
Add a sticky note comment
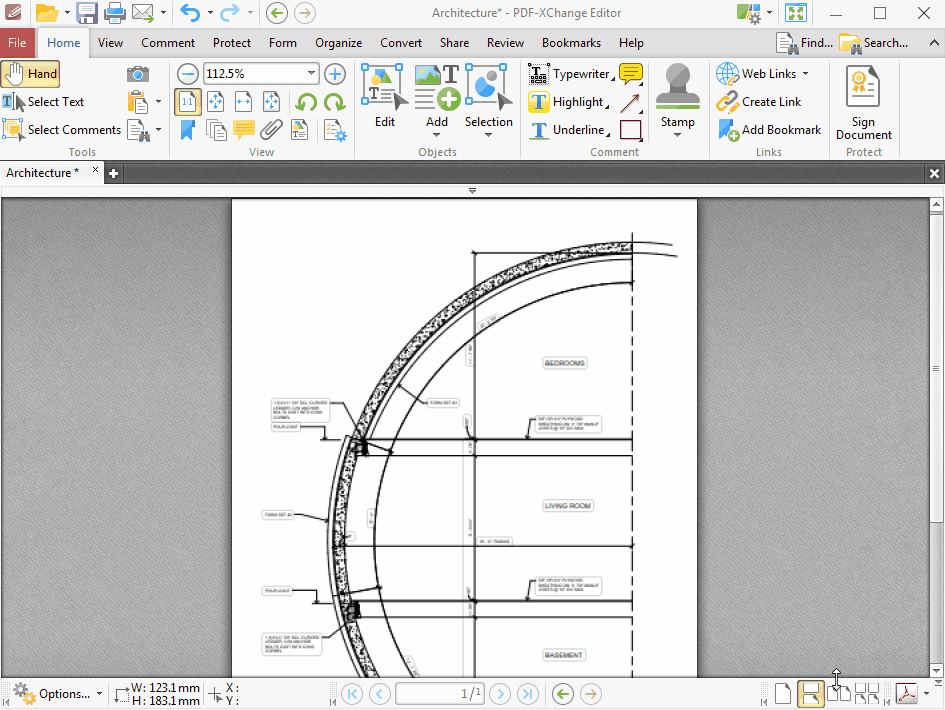click(631, 74)
